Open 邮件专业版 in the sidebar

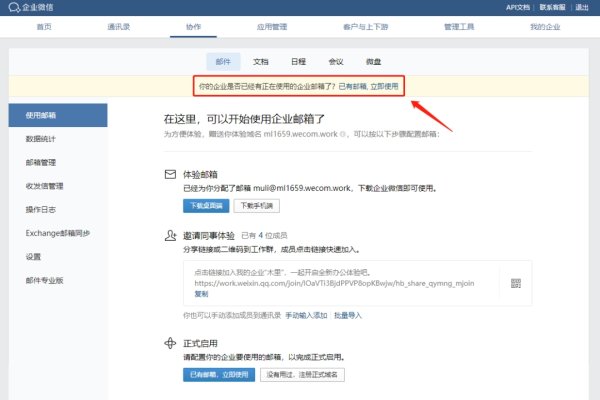pos(44,281)
